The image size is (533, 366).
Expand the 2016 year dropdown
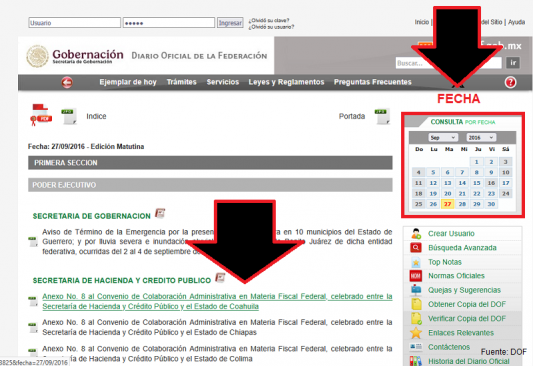481,138
